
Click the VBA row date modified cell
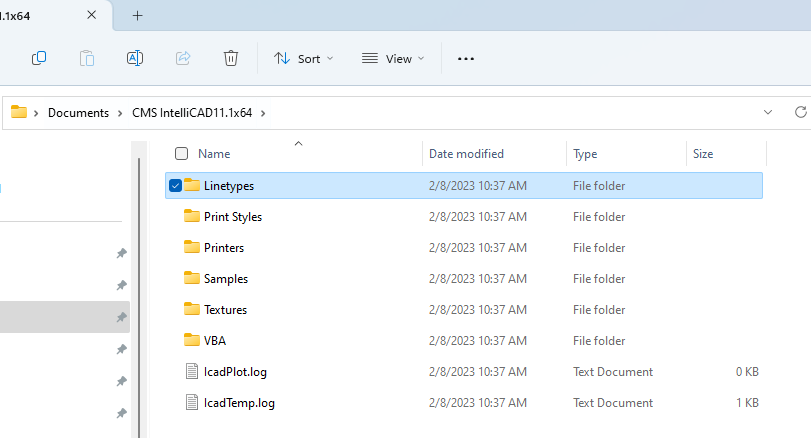coord(477,341)
